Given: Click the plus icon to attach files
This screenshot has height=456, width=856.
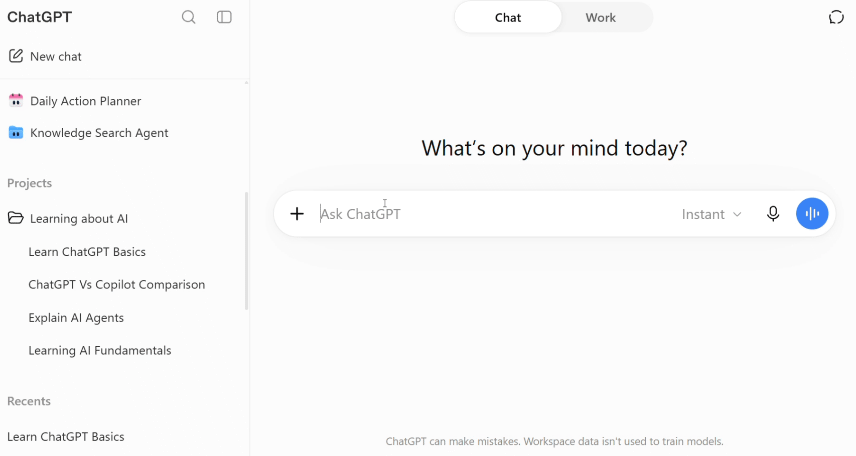Looking at the screenshot, I should click(x=297, y=214).
